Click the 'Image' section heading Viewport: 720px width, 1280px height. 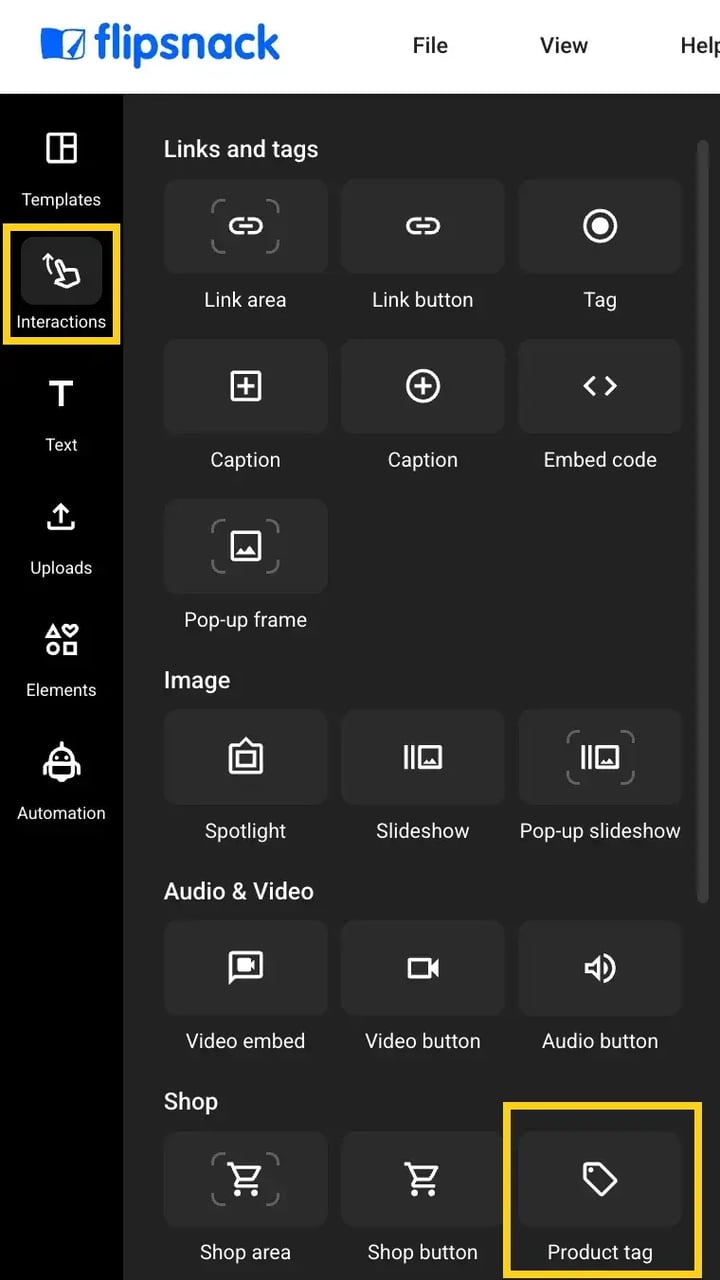(197, 680)
